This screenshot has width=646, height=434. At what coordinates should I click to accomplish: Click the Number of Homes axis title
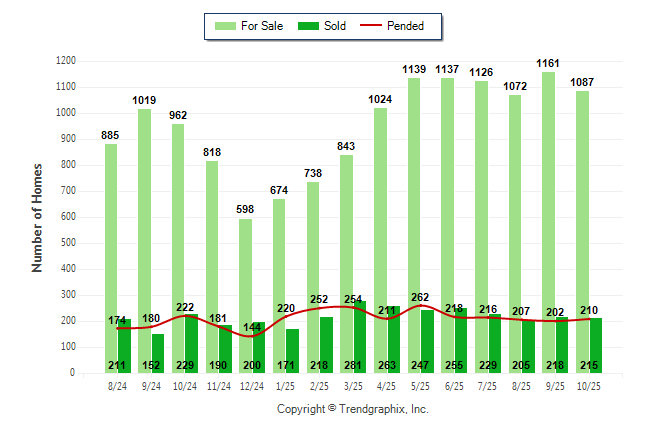click(x=37, y=217)
